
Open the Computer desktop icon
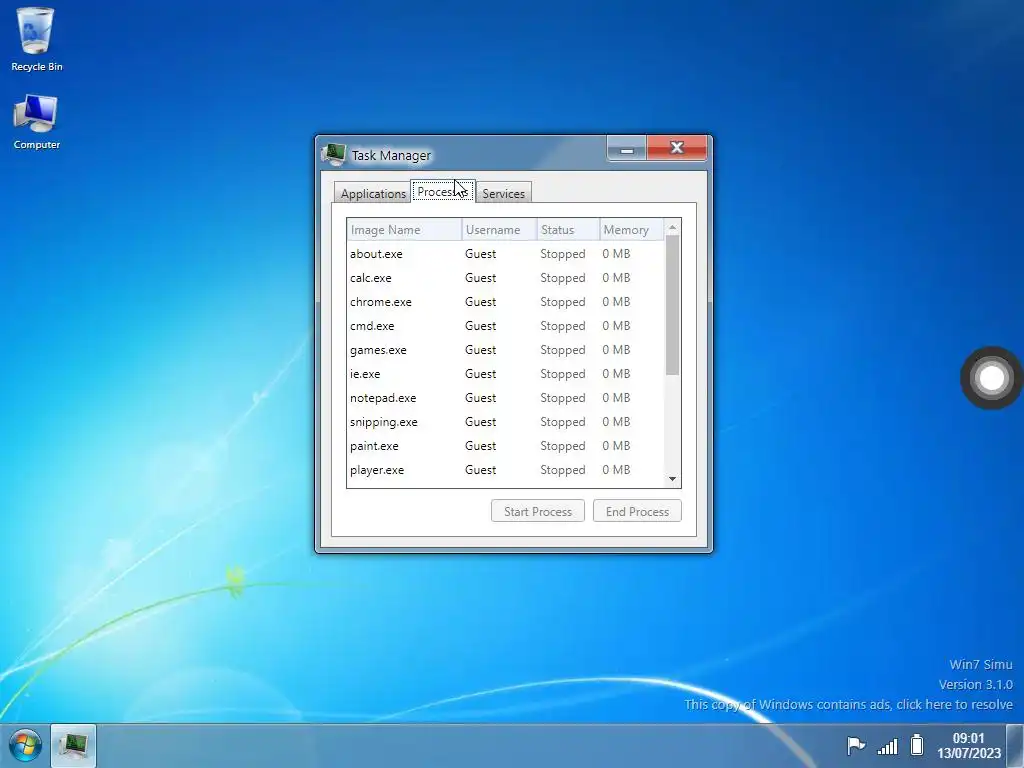click(x=37, y=122)
